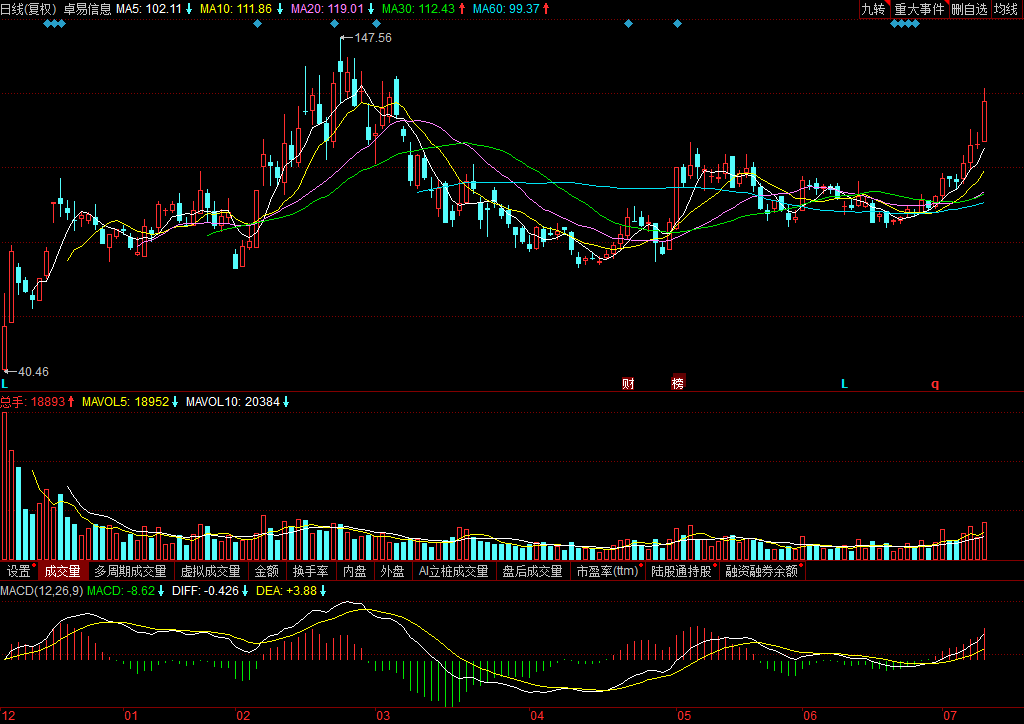Click the 卓易信息 stock name
1024x724 pixels.
coord(87,9)
